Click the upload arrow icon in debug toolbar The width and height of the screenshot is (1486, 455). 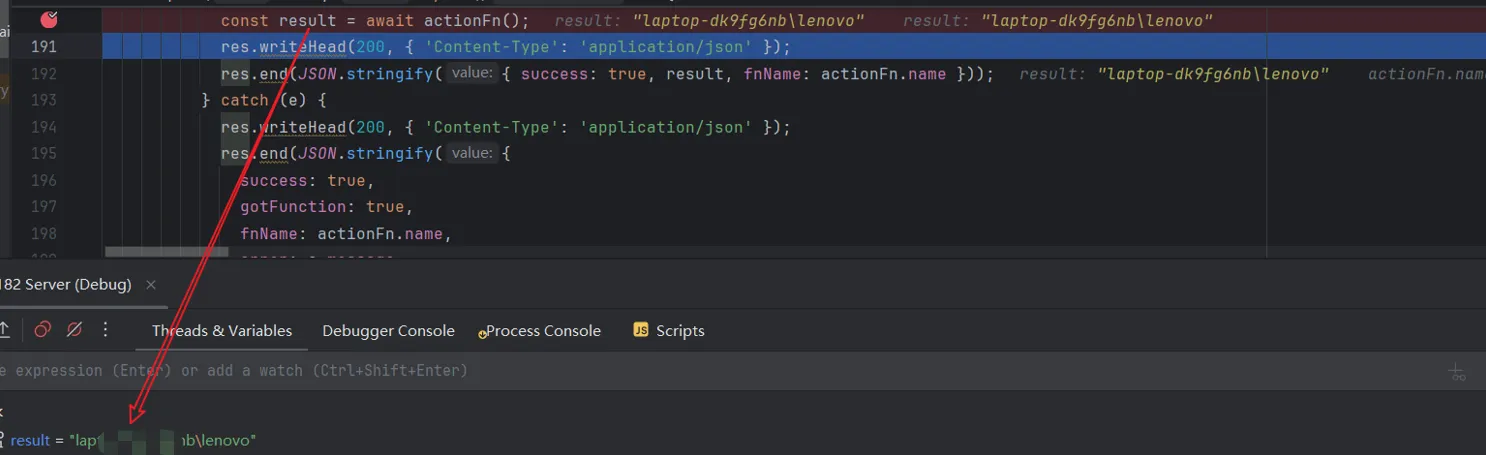tap(5, 330)
